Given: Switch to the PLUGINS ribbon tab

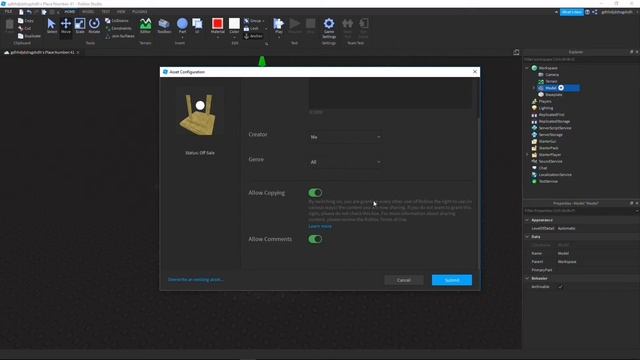Looking at the screenshot, I should (x=140, y=12).
